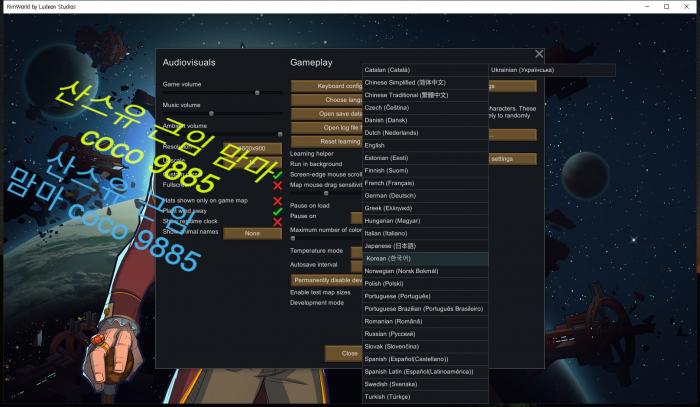
Task: Select English from language list
Action: tap(425, 145)
